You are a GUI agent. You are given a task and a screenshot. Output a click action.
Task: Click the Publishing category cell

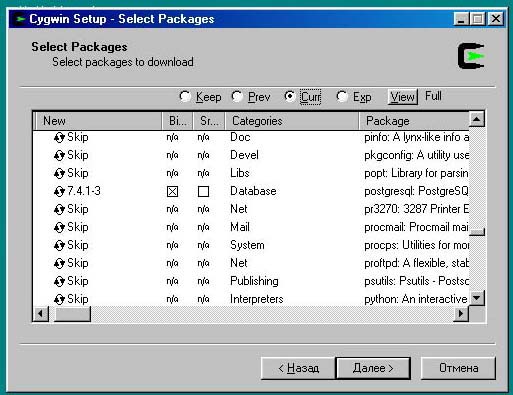click(254, 281)
